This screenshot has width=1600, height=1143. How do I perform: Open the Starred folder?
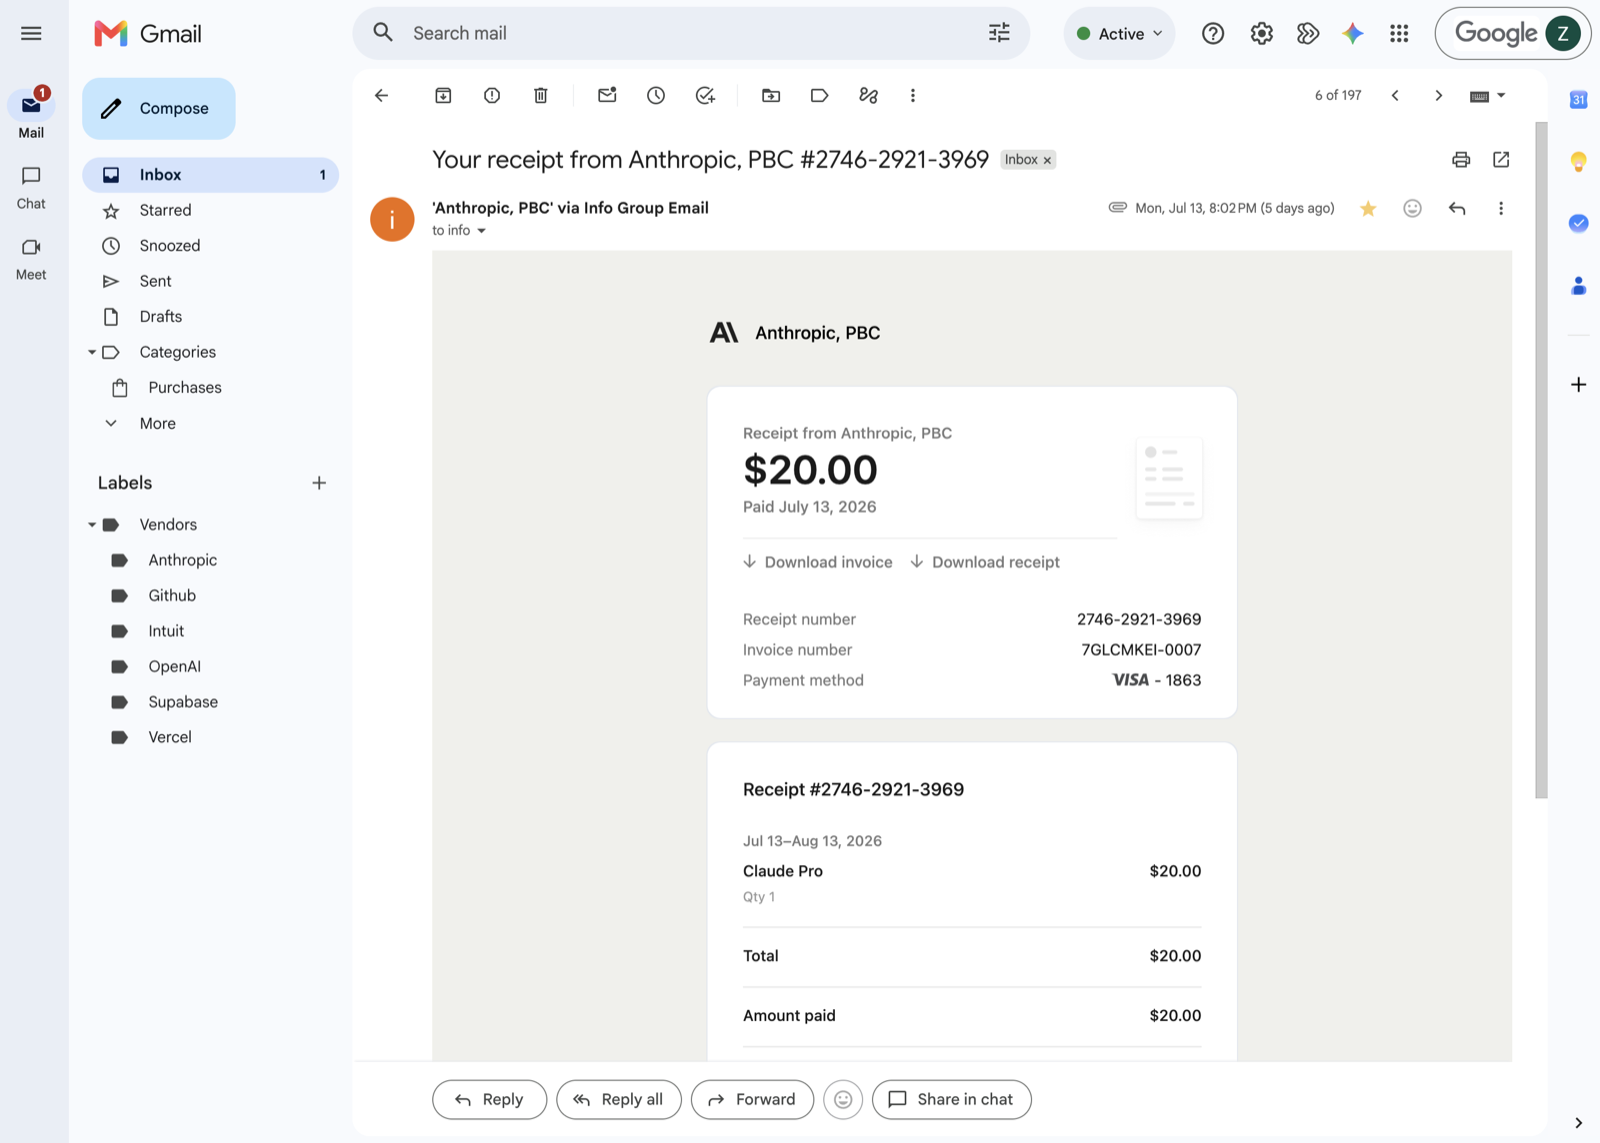pyautogui.click(x=210, y=210)
